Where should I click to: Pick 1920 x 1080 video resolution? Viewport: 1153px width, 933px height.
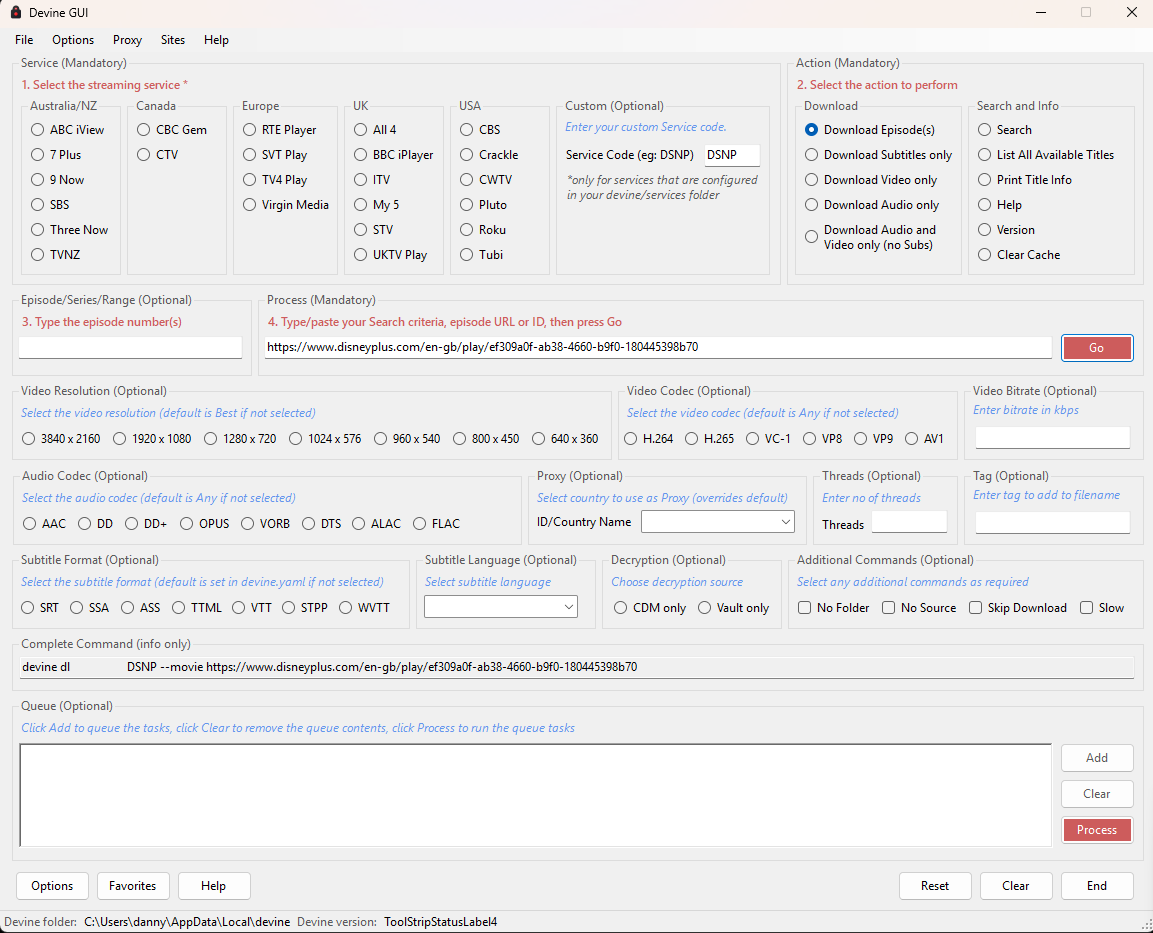[x=152, y=438]
